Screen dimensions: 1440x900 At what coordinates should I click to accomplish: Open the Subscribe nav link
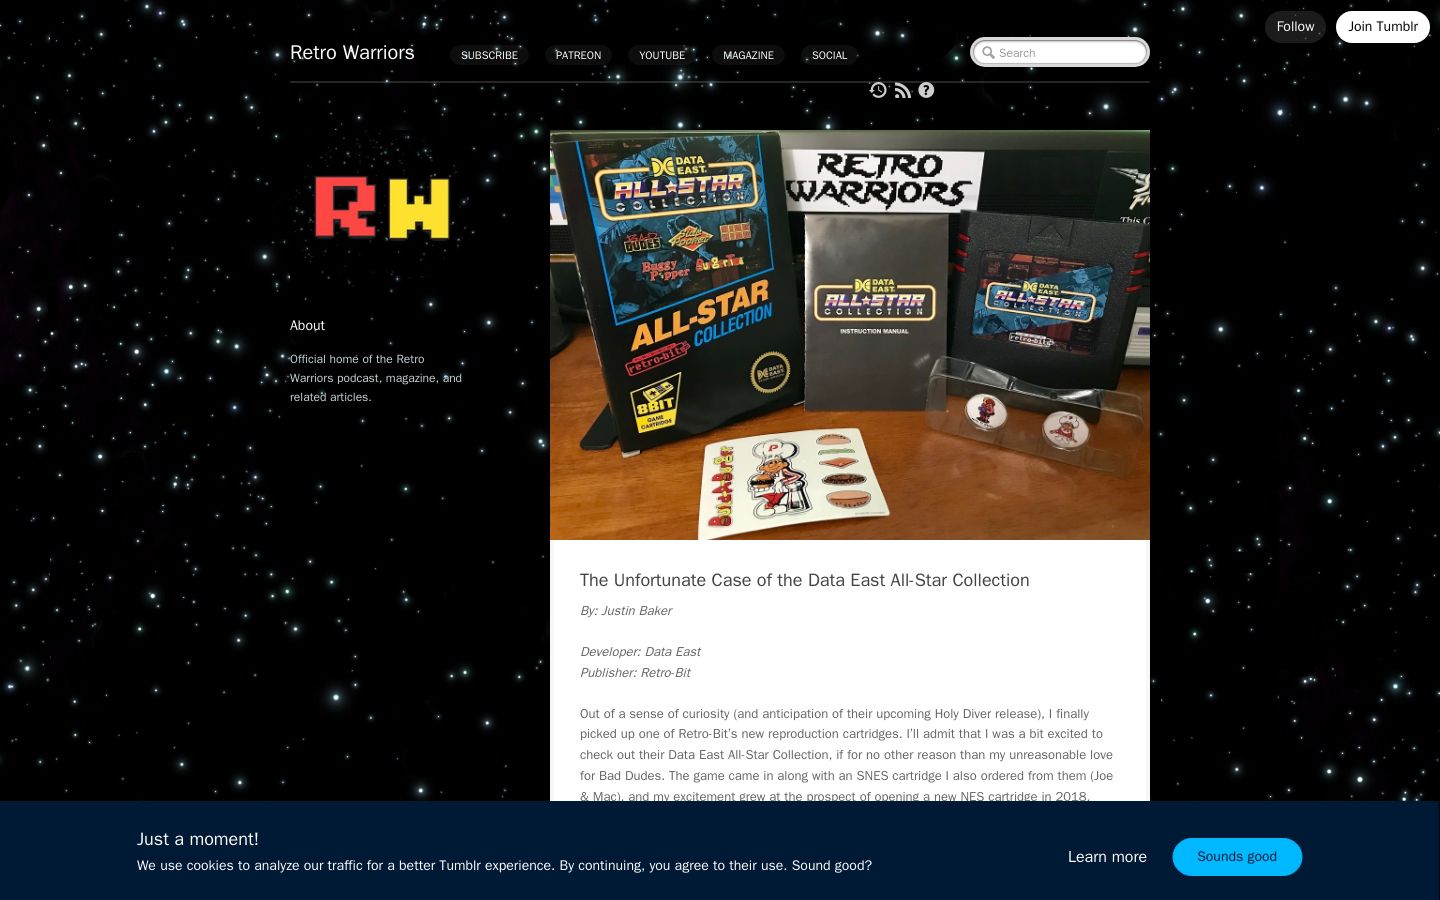(489, 55)
